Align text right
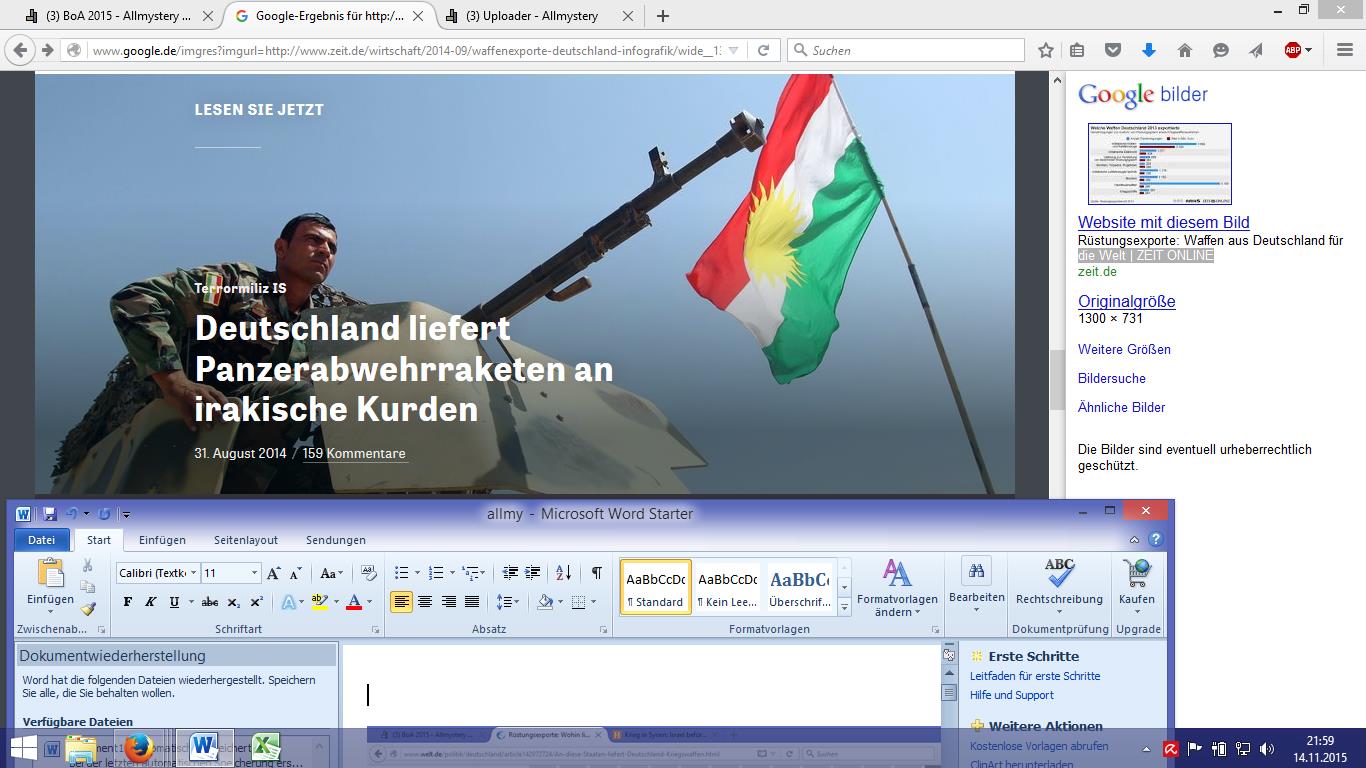This screenshot has height=768, width=1366. click(449, 602)
